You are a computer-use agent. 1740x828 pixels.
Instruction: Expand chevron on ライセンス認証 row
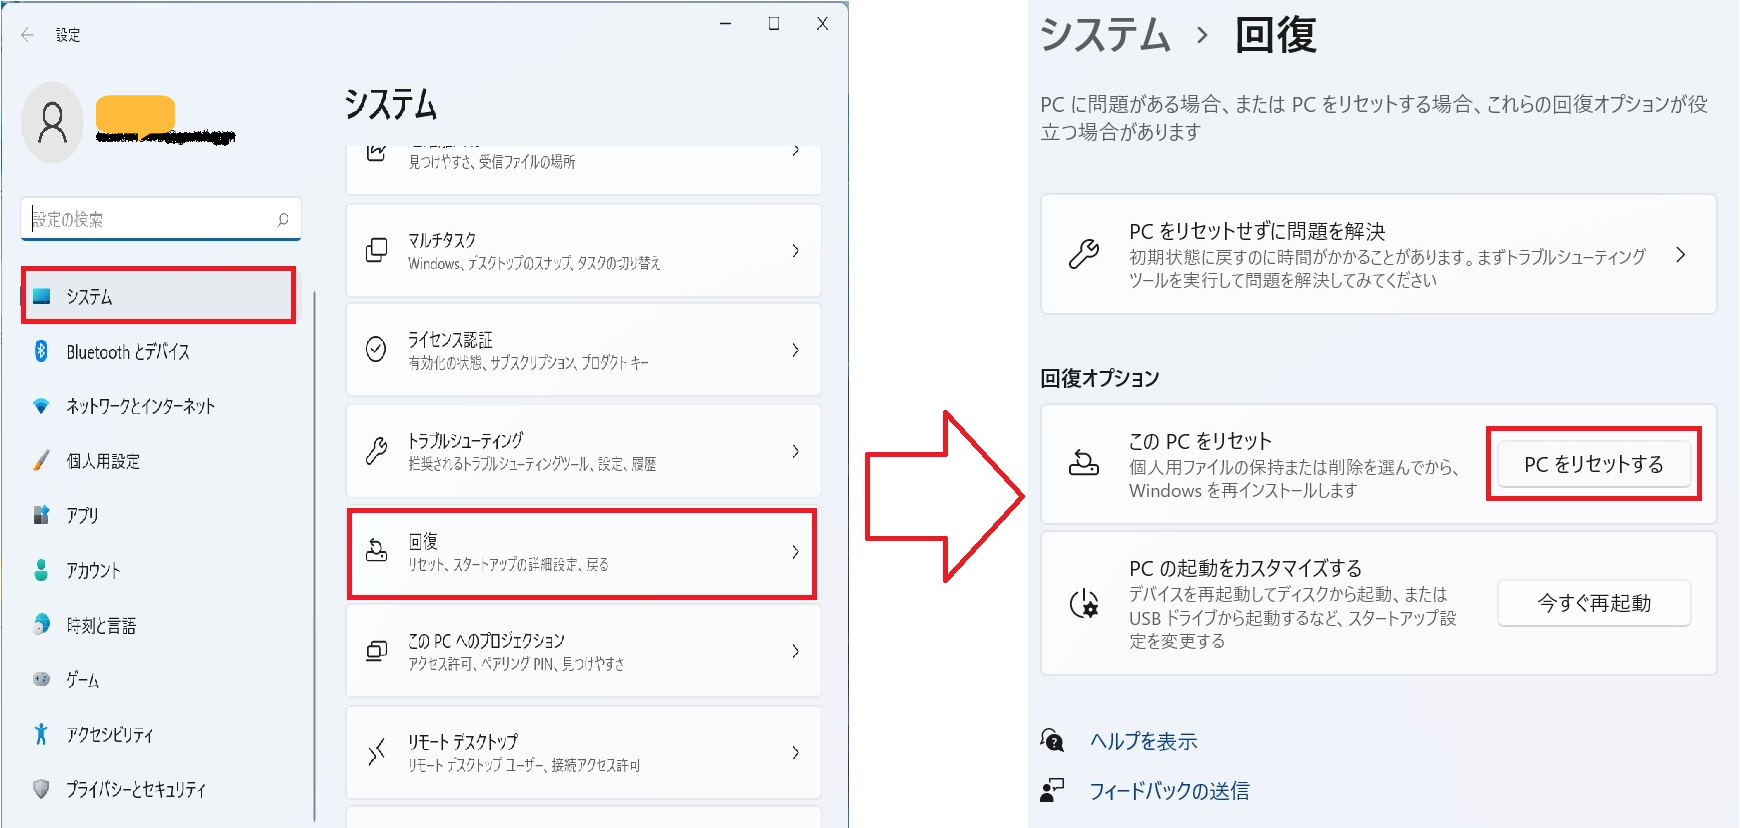[x=795, y=350]
